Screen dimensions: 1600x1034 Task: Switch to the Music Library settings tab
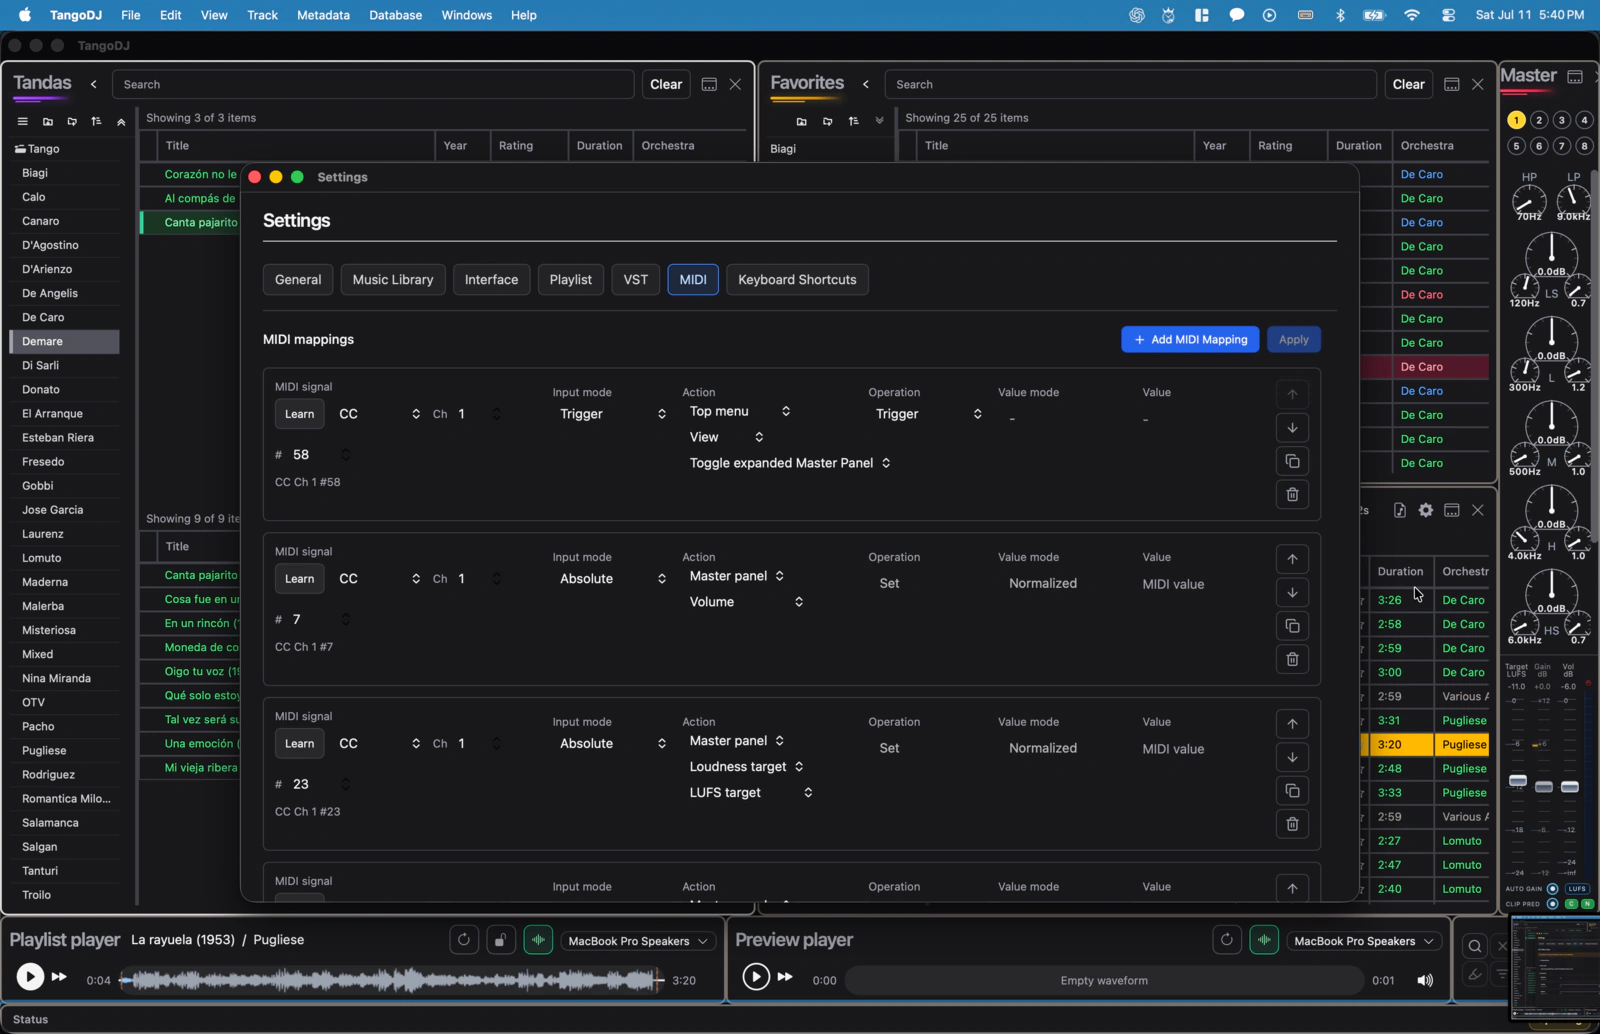pyautogui.click(x=393, y=280)
